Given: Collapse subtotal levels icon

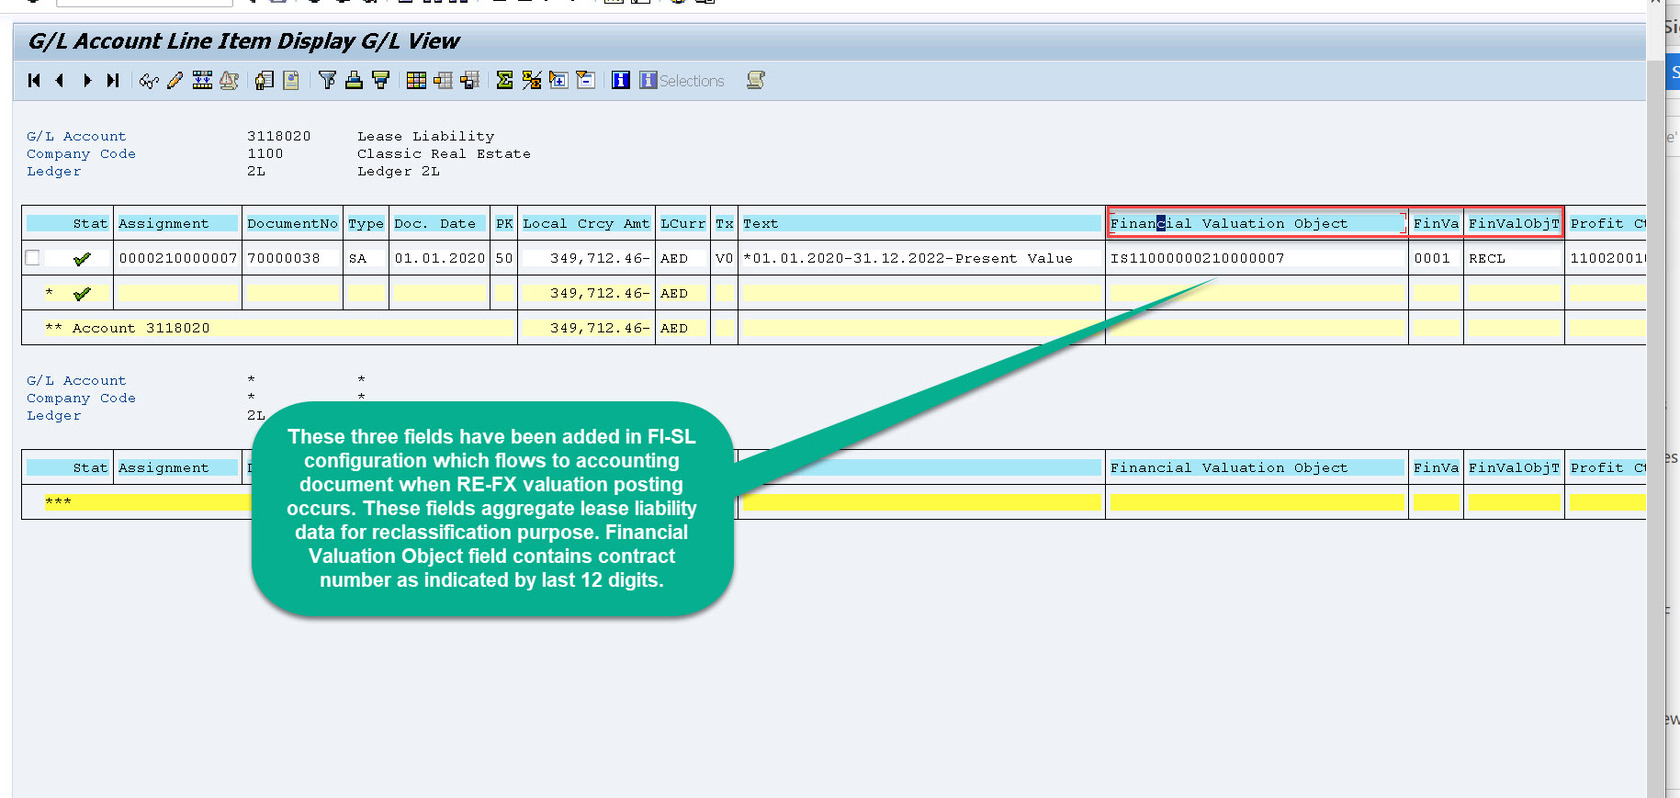Looking at the screenshot, I should pyautogui.click(x=586, y=81).
